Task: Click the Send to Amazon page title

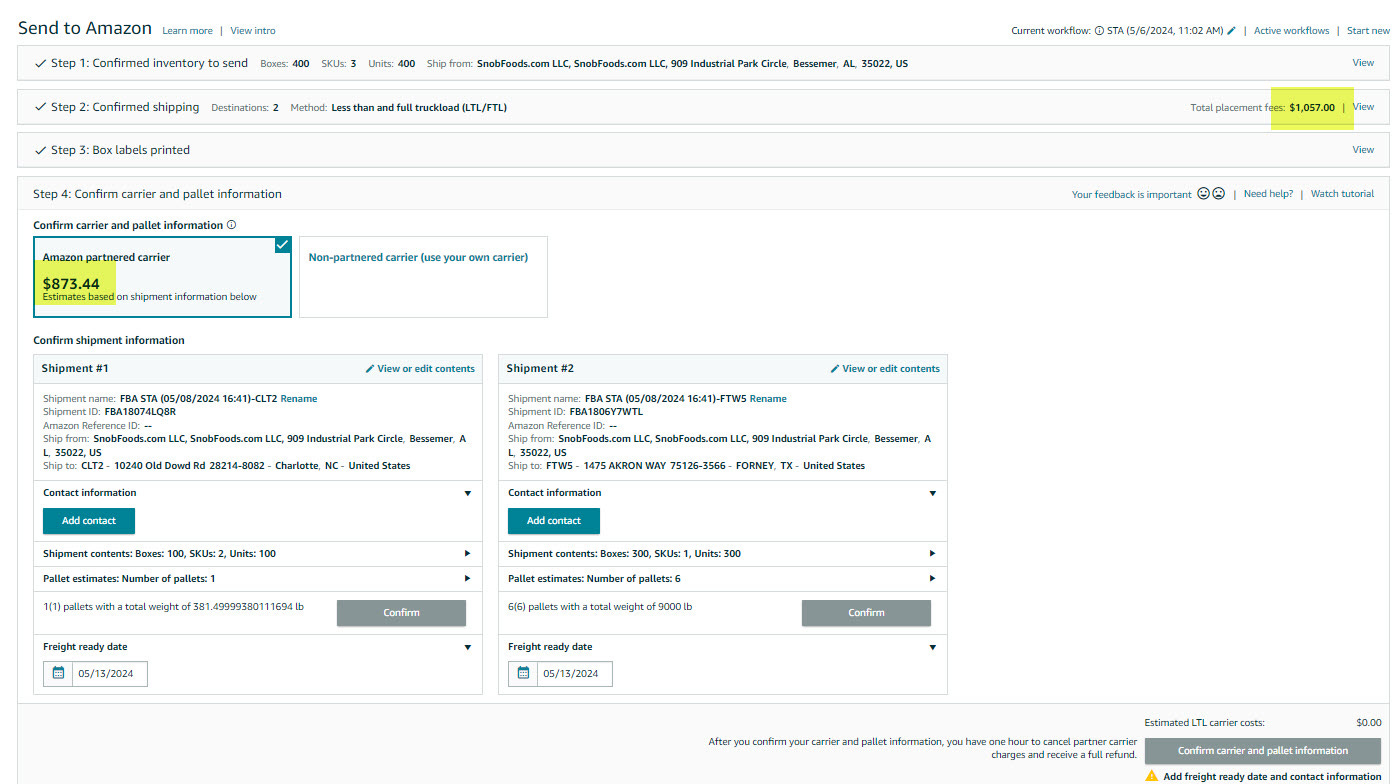Action: click(x=85, y=28)
